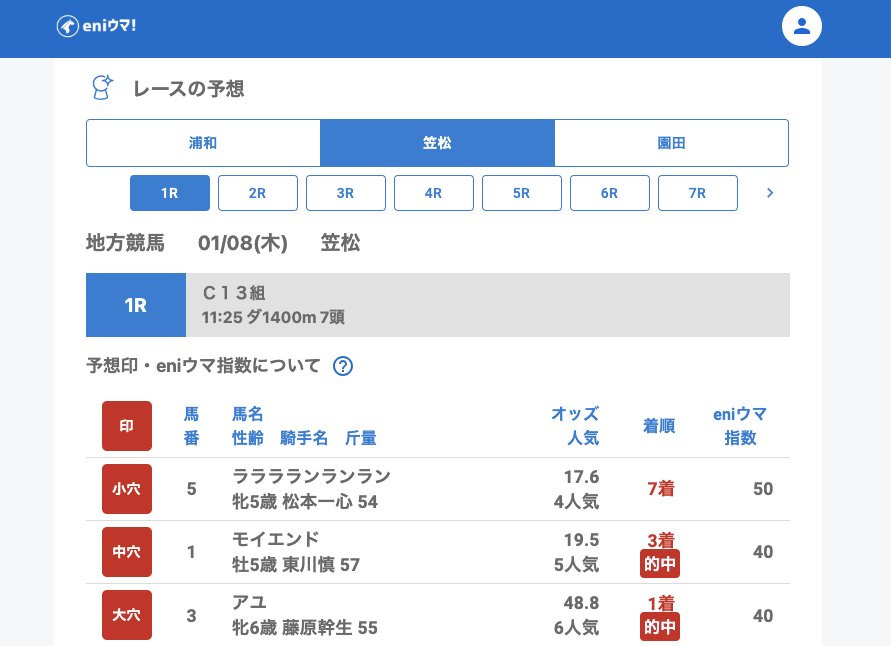891x646 pixels.
Task: Open help question mark about eniウマ index
Action: coord(342,366)
